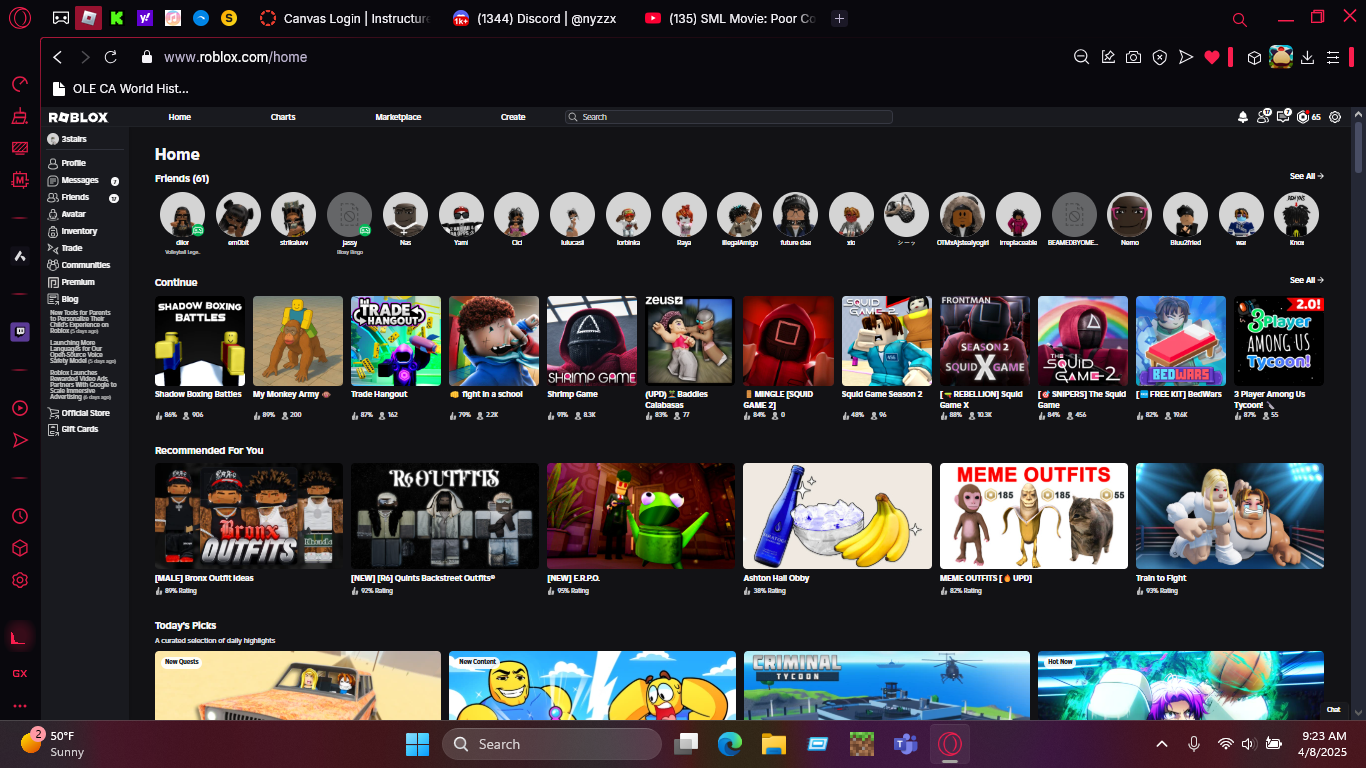Open the three-dots menu in Opera sidebar
The height and width of the screenshot is (768, 1366).
(20, 706)
